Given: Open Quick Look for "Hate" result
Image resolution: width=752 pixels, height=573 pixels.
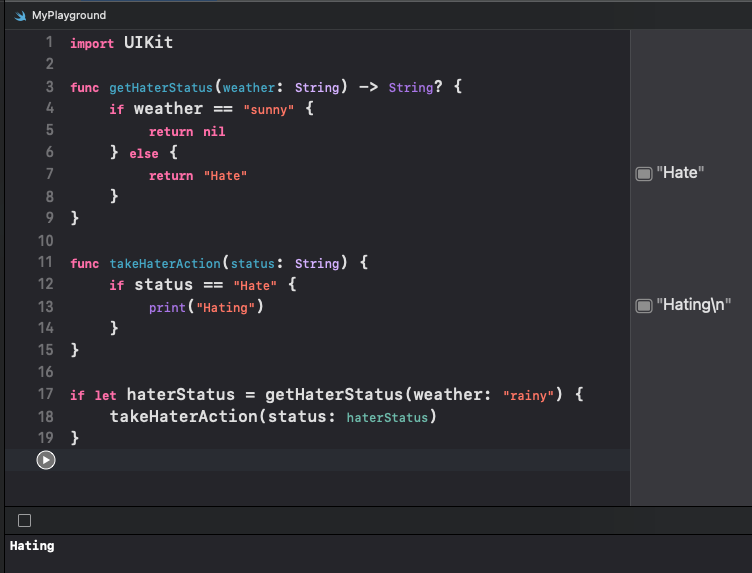Looking at the screenshot, I should [644, 174].
